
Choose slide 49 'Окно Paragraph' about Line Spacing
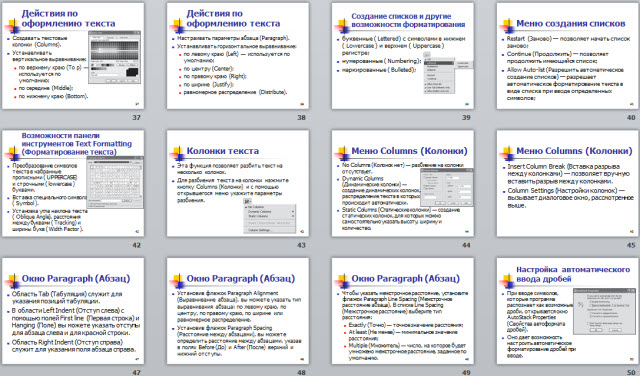click(x=403, y=311)
